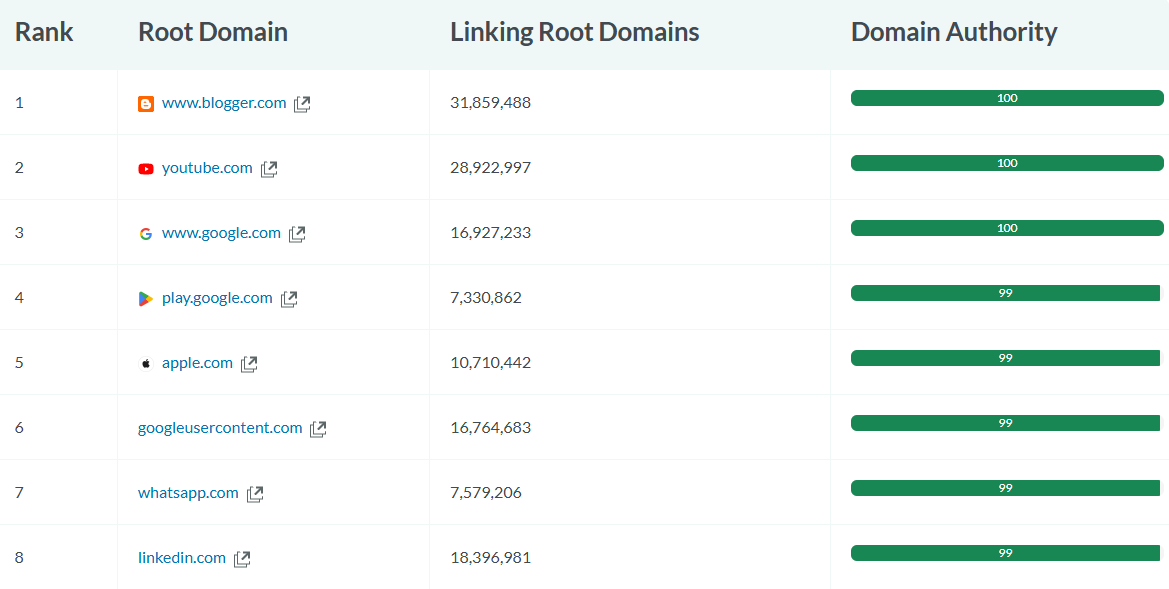Click the YouTube favicon icon
The height and width of the screenshot is (589, 1169).
click(x=146, y=168)
